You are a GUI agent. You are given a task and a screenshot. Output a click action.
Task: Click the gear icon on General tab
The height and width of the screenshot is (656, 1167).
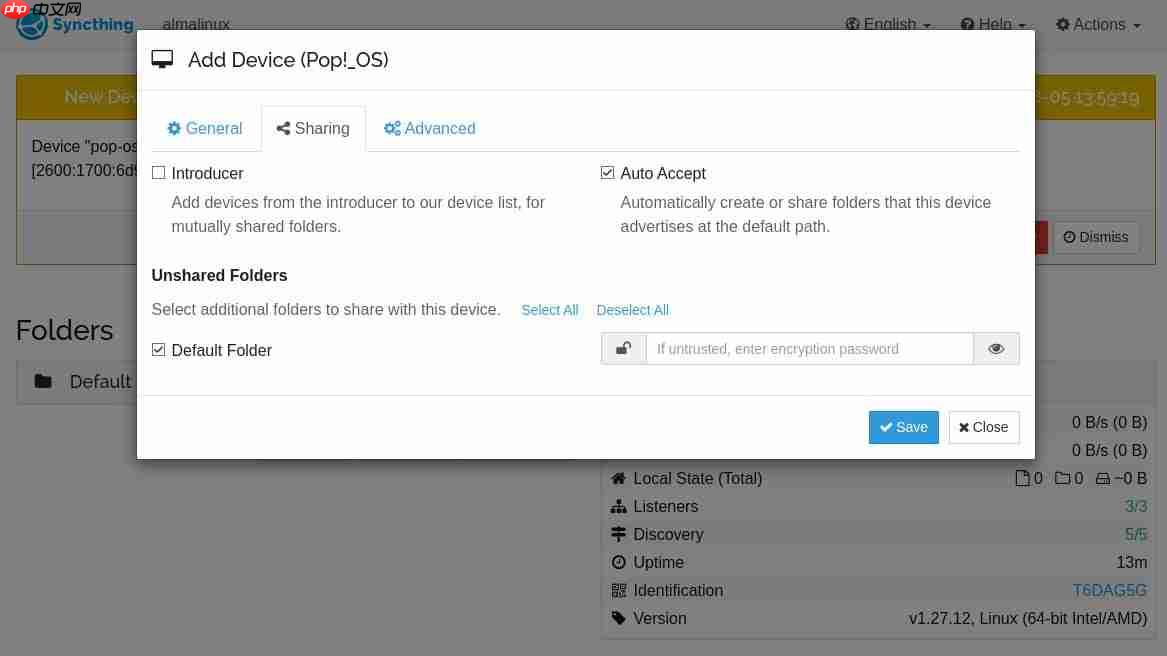point(174,129)
